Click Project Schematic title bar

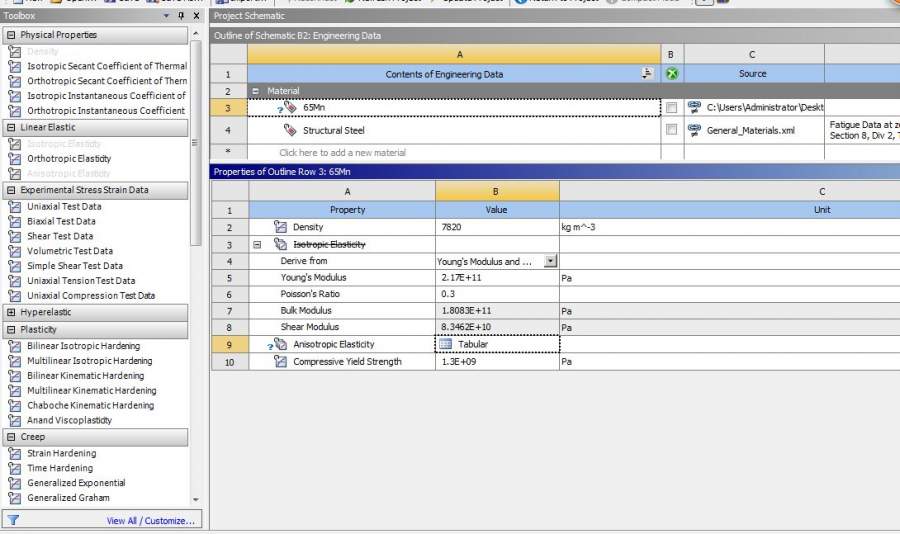[554, 16]
